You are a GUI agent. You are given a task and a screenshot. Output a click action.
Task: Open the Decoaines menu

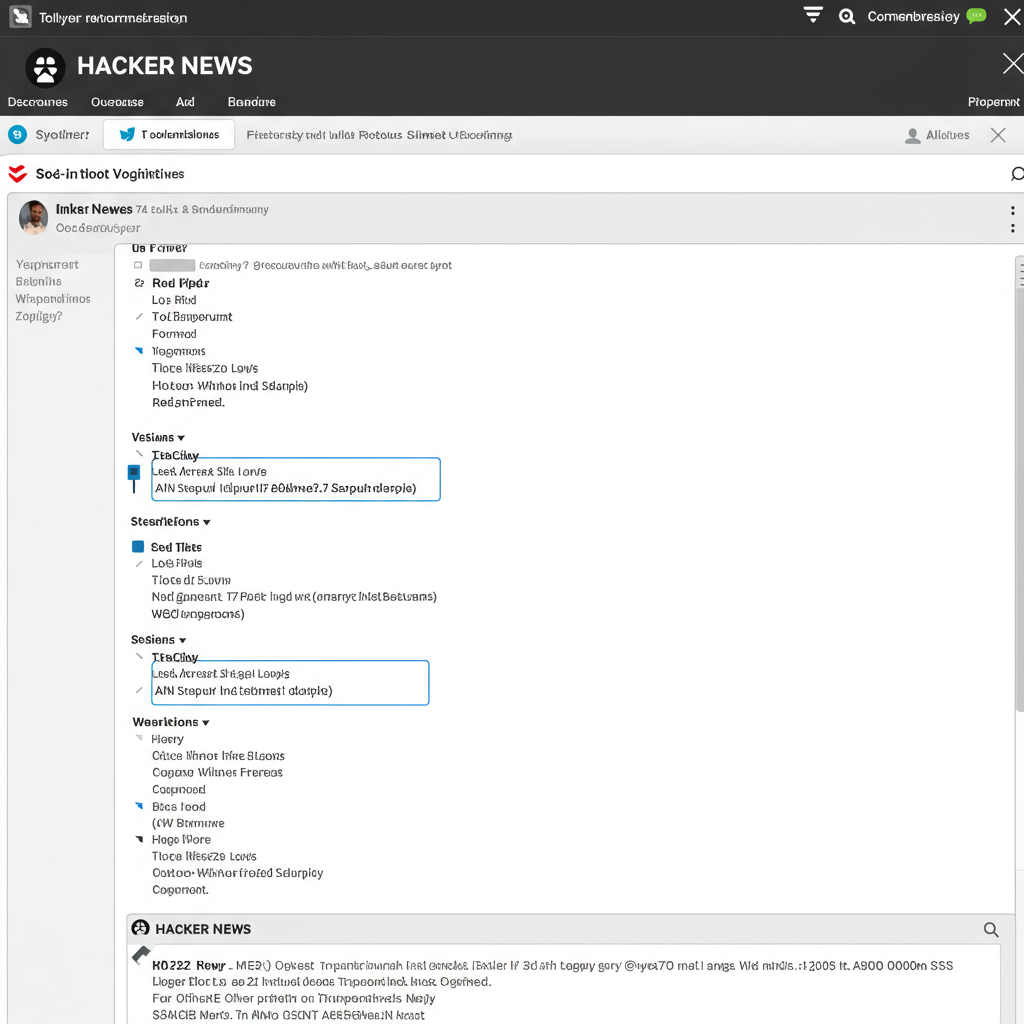pos(38,102)
